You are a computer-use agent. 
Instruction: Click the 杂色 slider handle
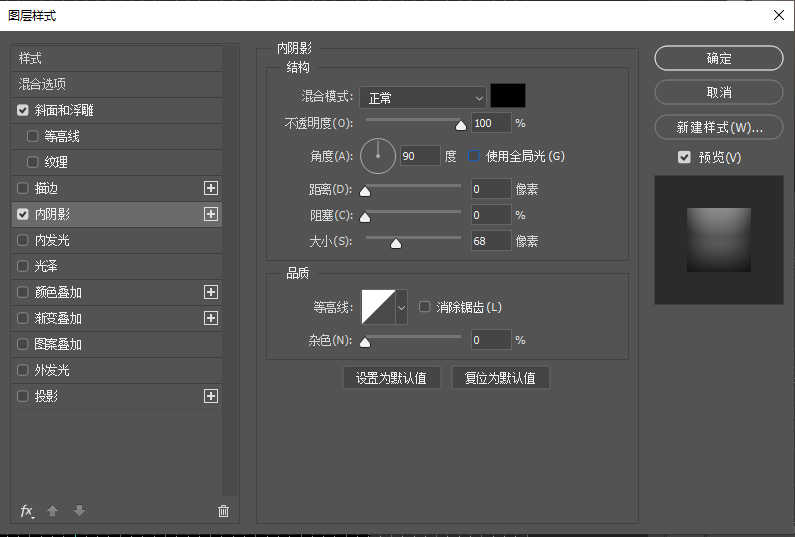365,342
